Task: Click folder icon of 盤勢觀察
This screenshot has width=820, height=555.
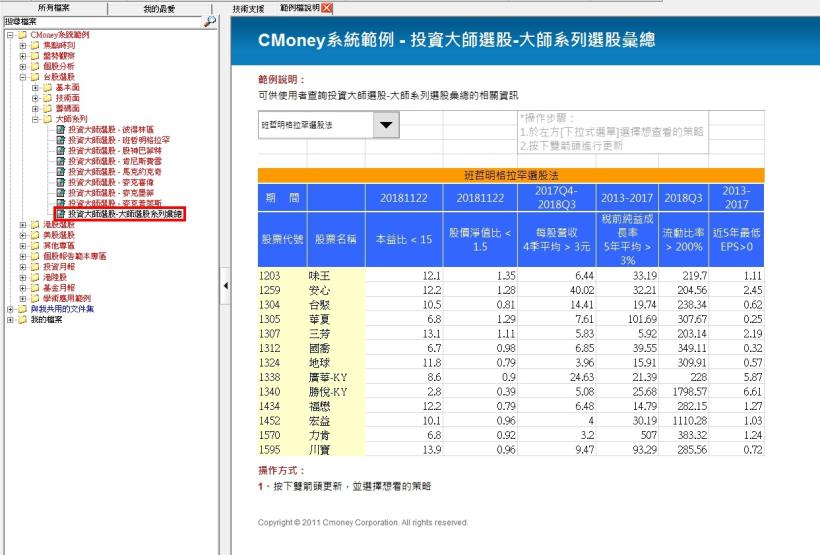Action: click(35, 56)
